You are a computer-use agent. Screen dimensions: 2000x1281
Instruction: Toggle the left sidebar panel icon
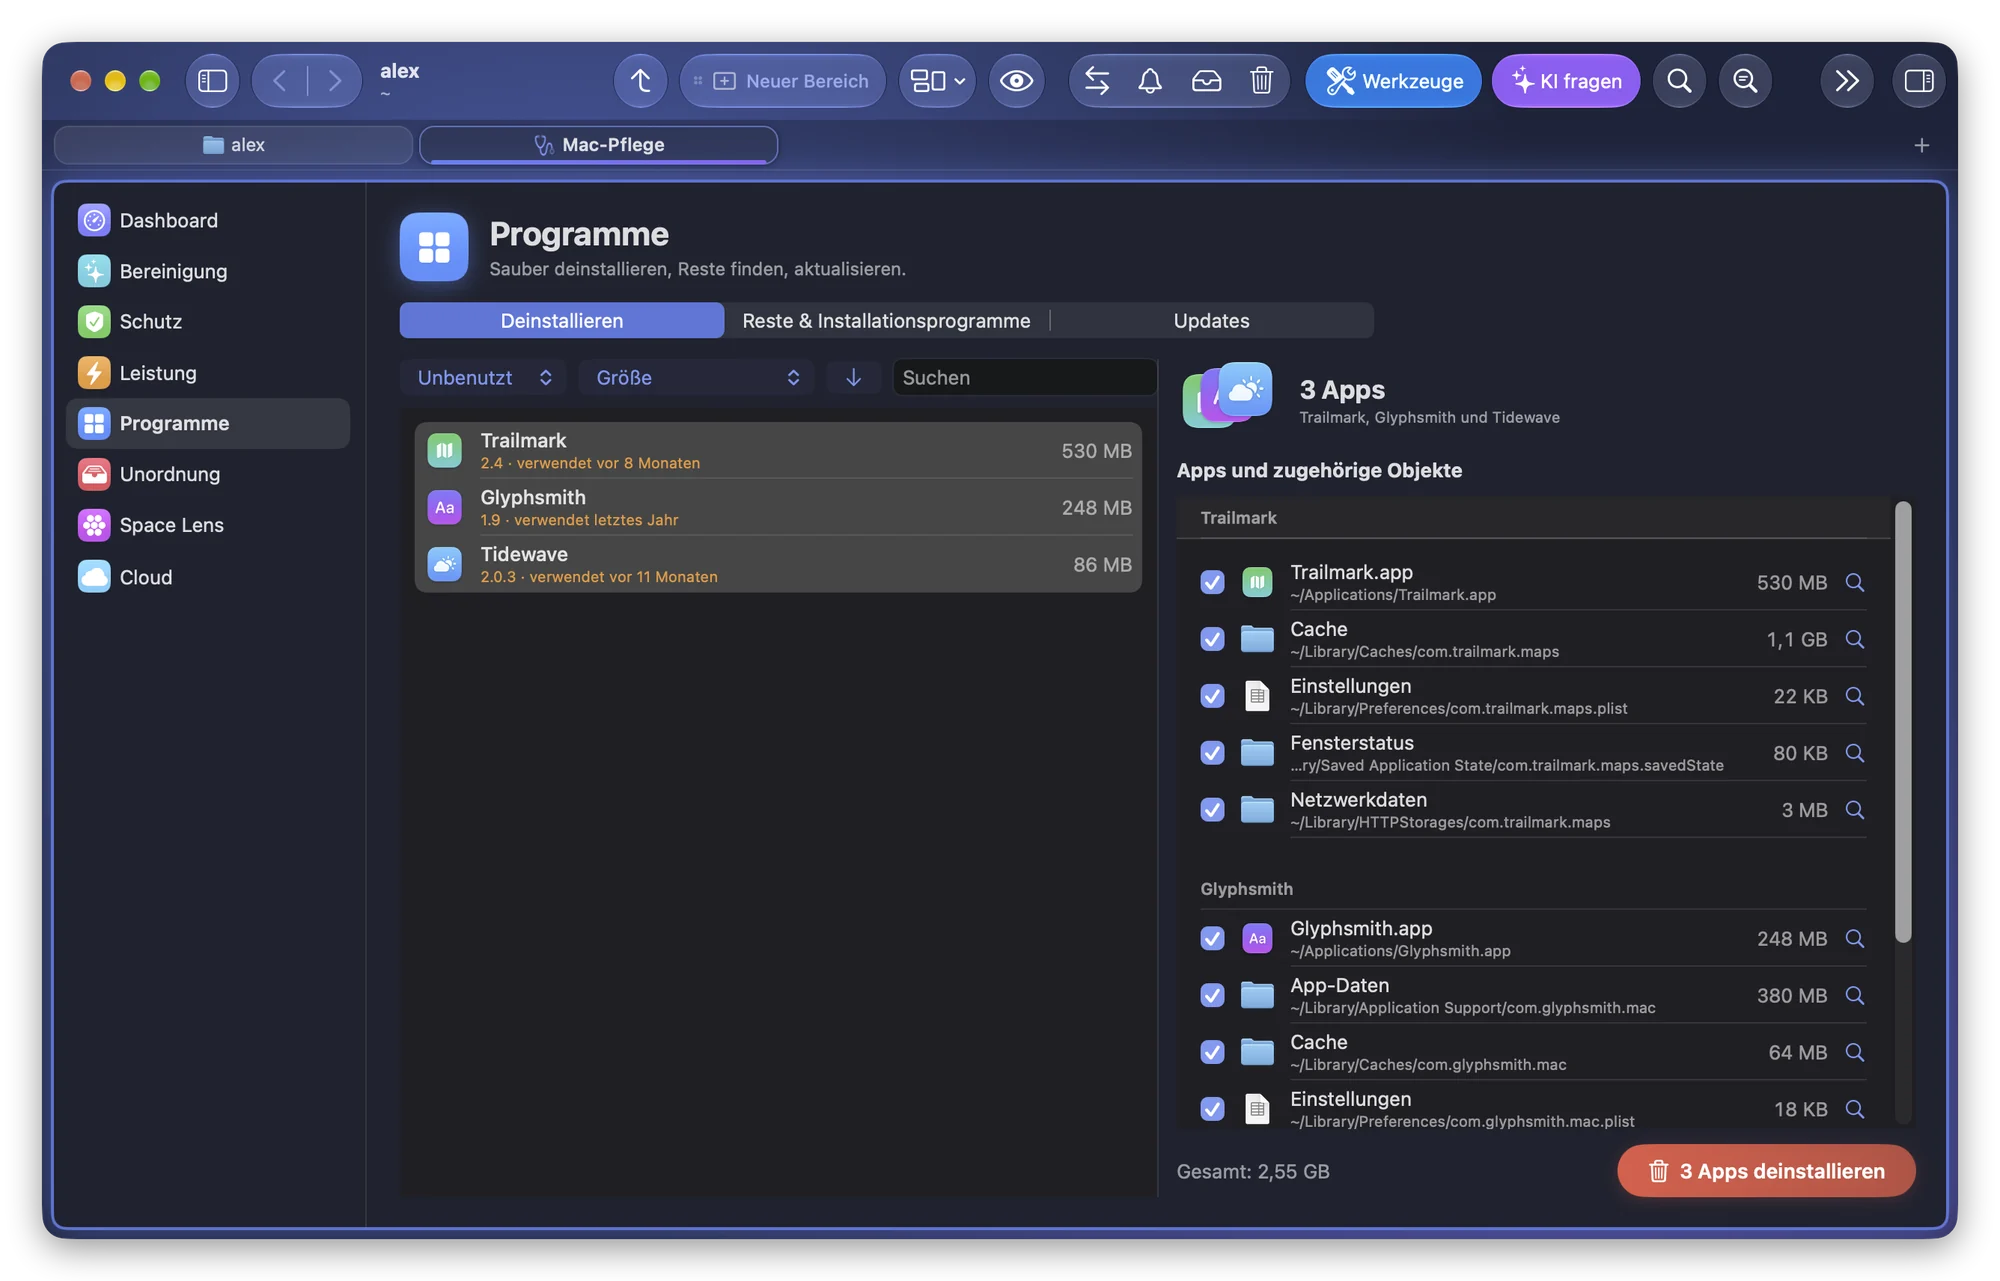pos(212,81)
